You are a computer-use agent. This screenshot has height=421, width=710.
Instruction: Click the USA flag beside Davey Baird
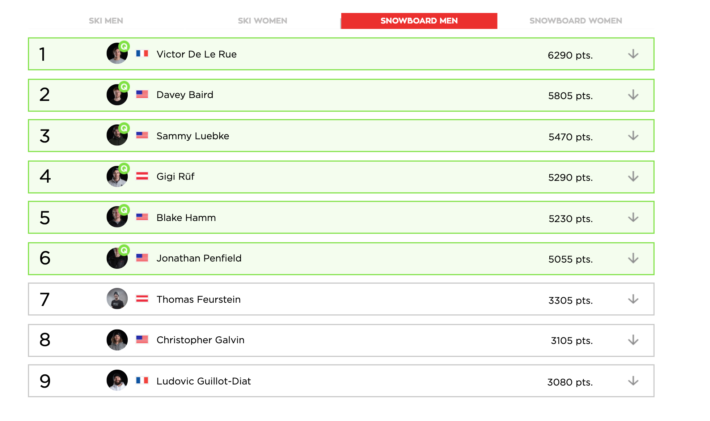[x=142, y=95]
